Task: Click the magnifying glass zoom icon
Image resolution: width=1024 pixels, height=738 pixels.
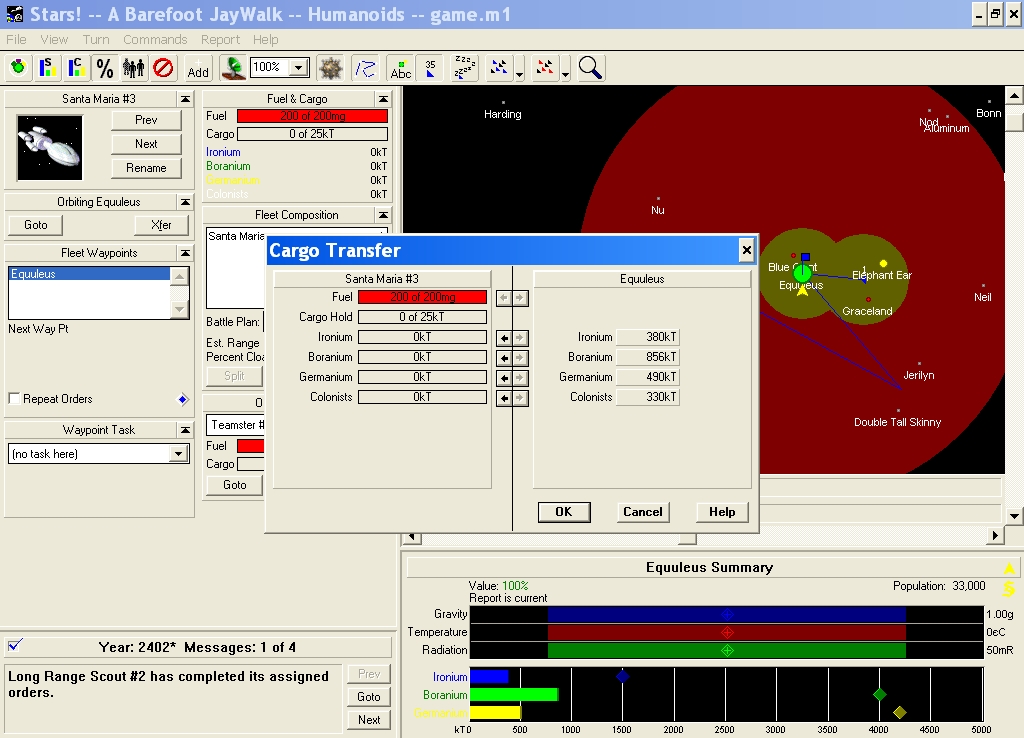Action: [x=591, y=68]
